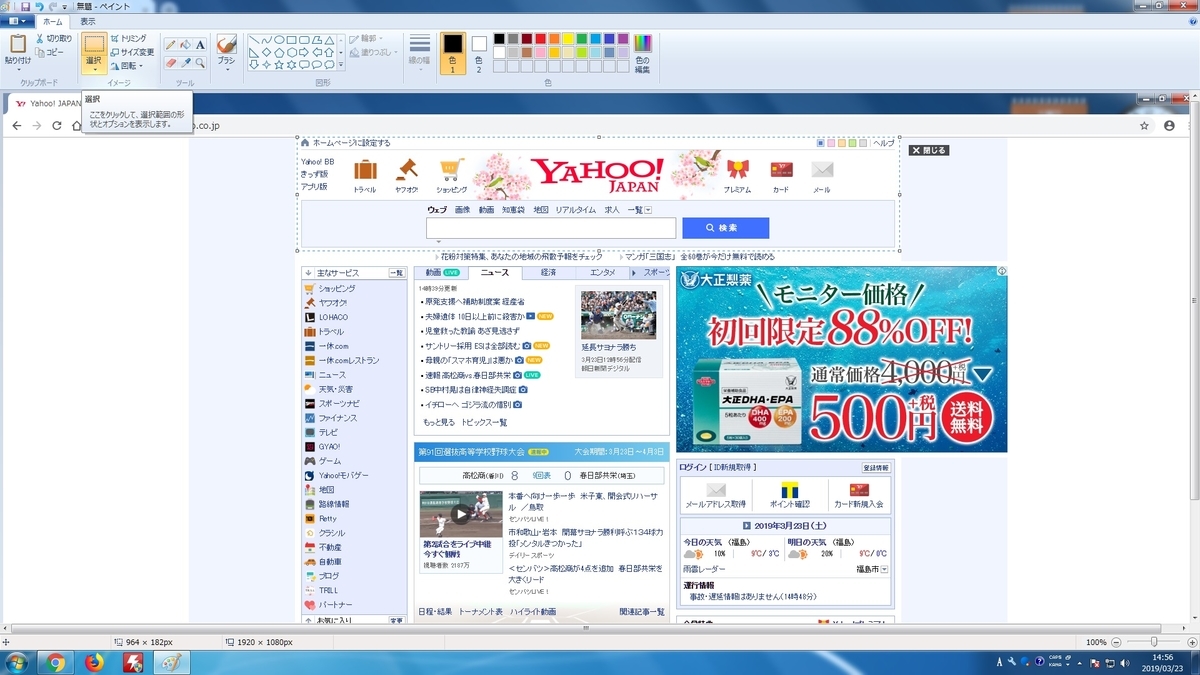Click the Firefox icon in the taskbar
This screenshot has width=1200, height=675.
94,662
